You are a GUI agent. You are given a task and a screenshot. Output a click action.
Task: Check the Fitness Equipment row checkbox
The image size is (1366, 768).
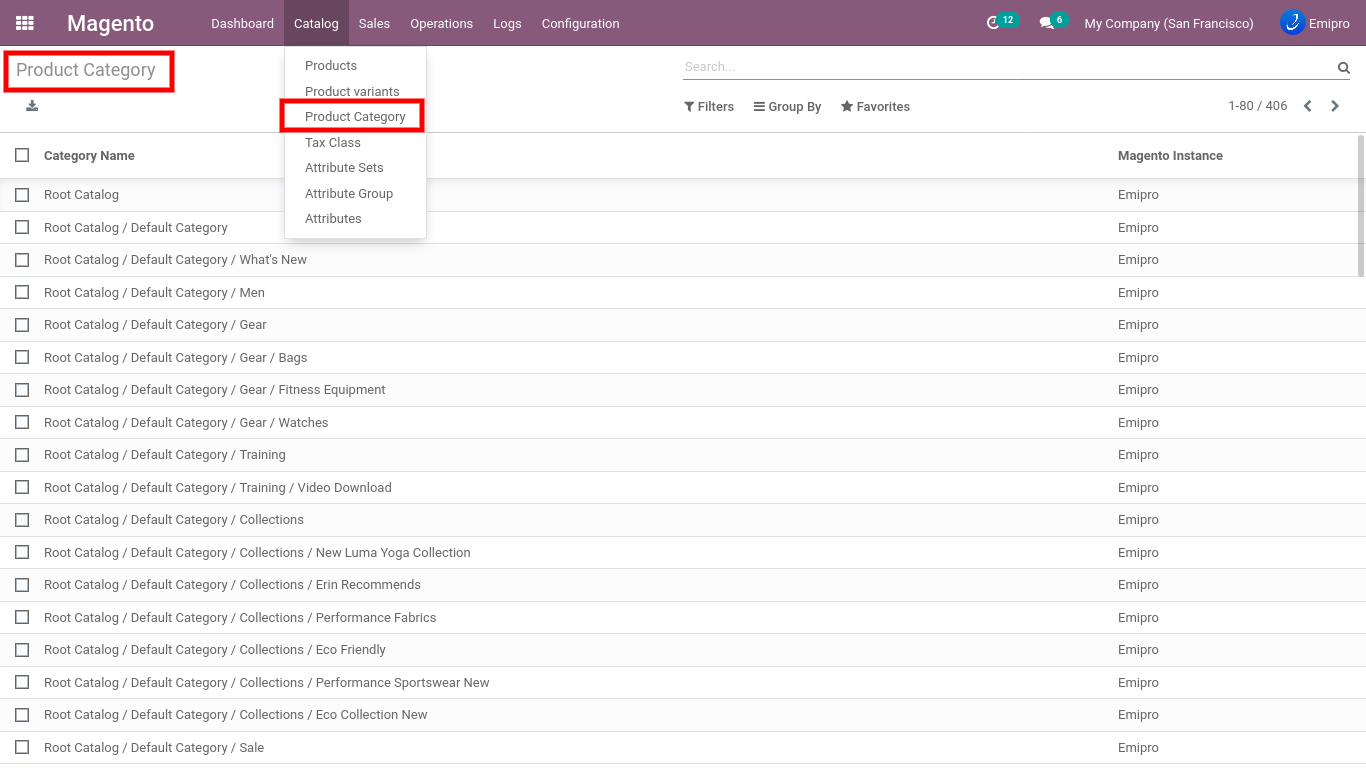22,390
